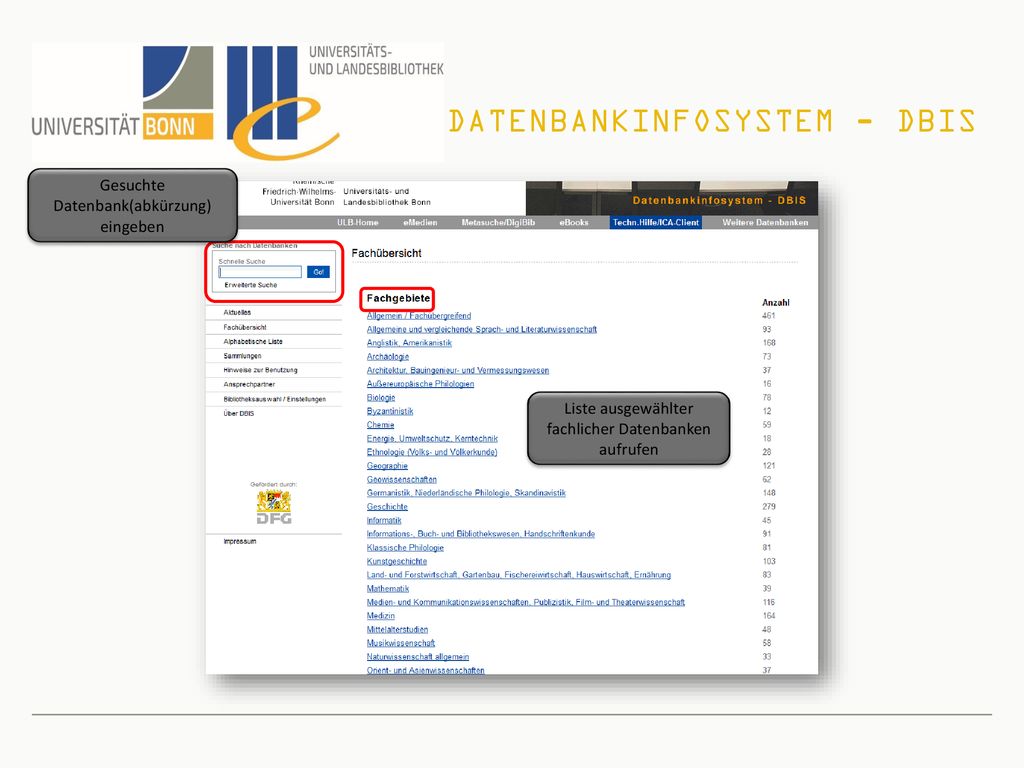Click the Go! search button

(x=318, y=272)
